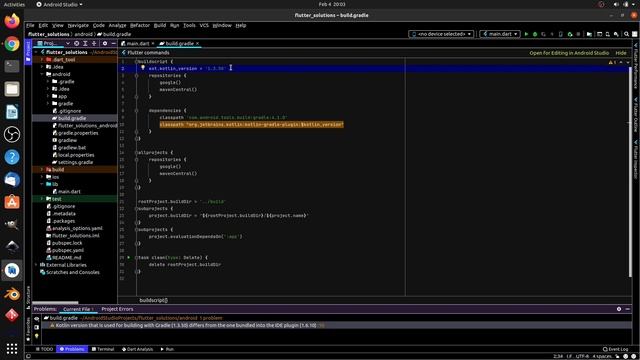Toggle the Flutter Outline side panel
Viewport: 640px width, 360px height.
click(636, 115)
